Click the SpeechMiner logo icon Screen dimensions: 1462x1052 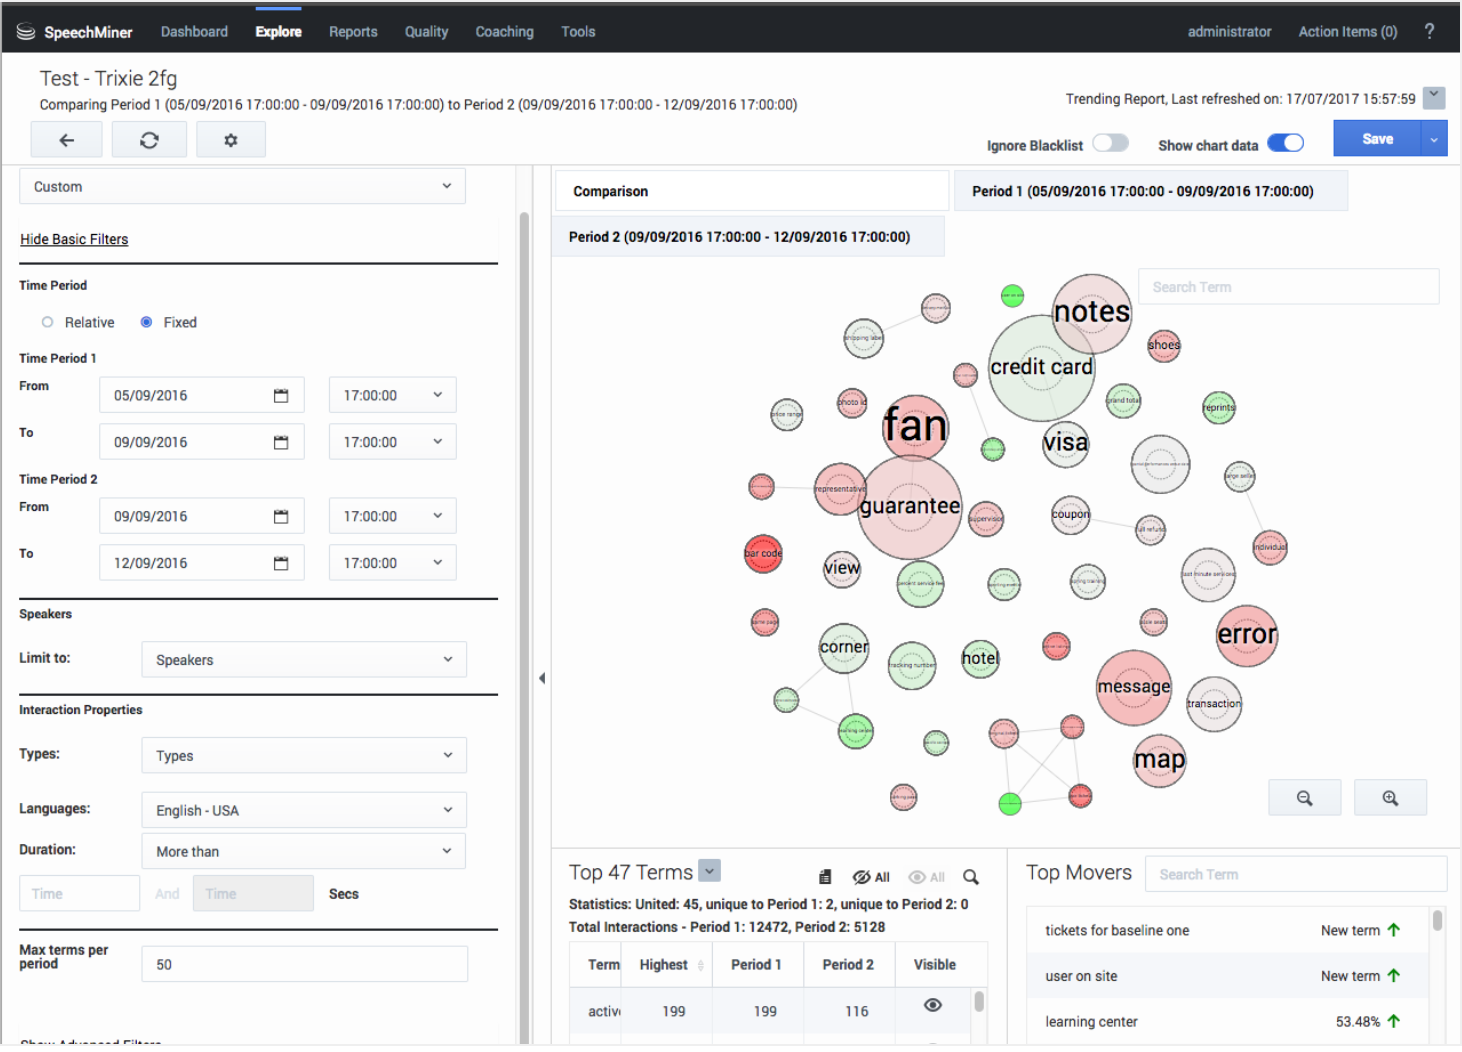pos(26,32)
